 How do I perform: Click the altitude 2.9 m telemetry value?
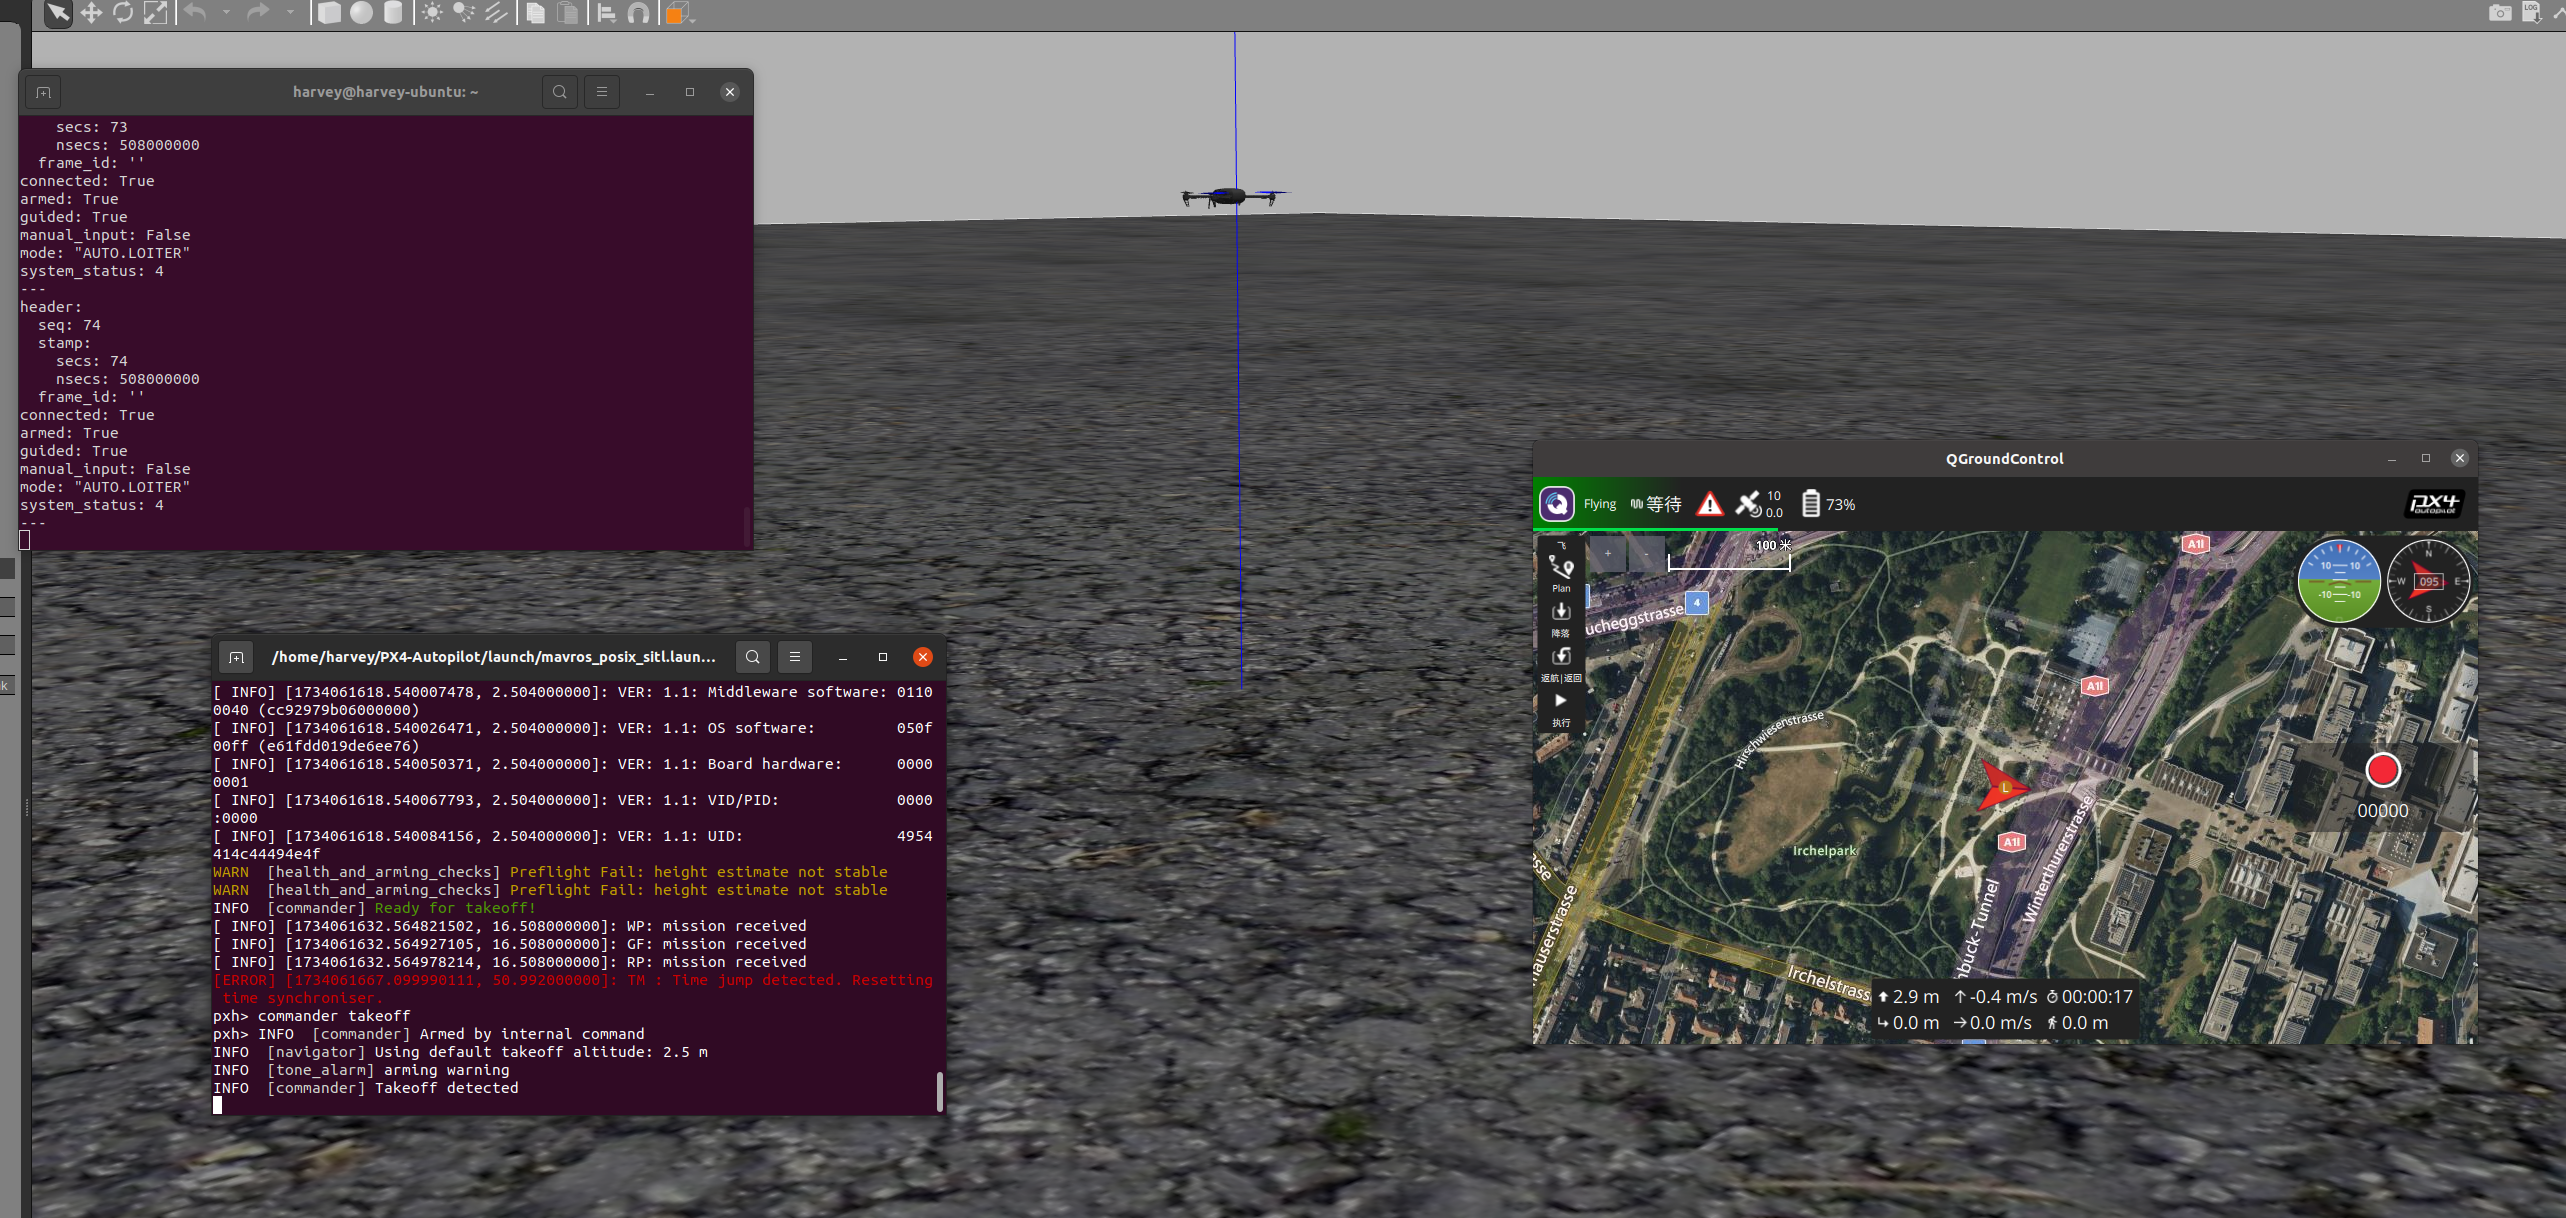point(1915,997)
